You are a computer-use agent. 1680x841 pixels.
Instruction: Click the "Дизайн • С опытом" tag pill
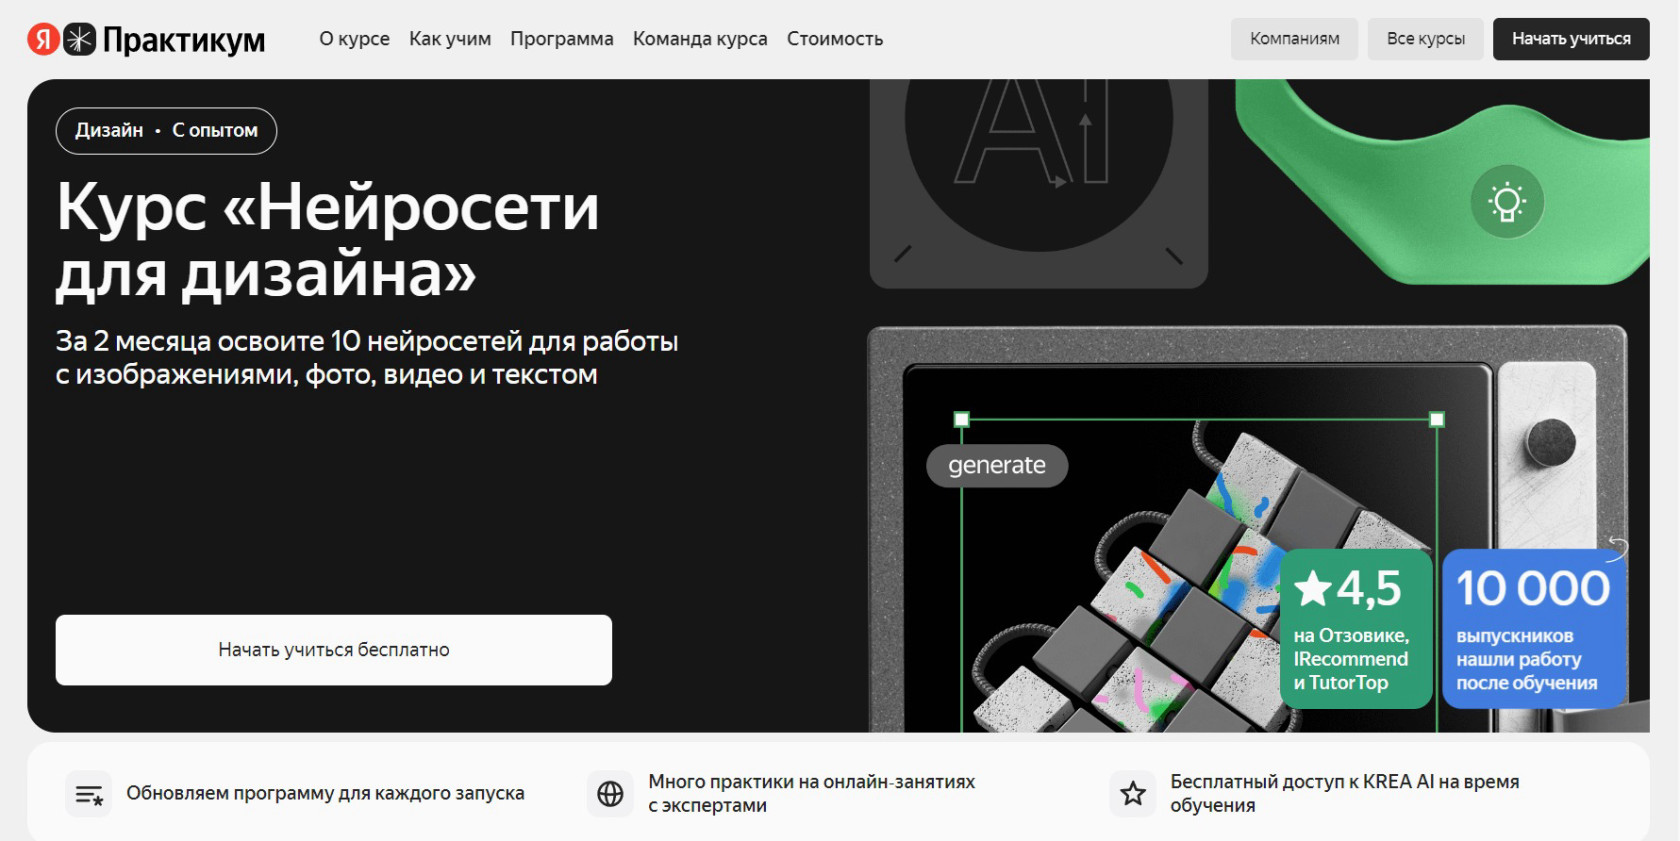[x=166, y=131]
